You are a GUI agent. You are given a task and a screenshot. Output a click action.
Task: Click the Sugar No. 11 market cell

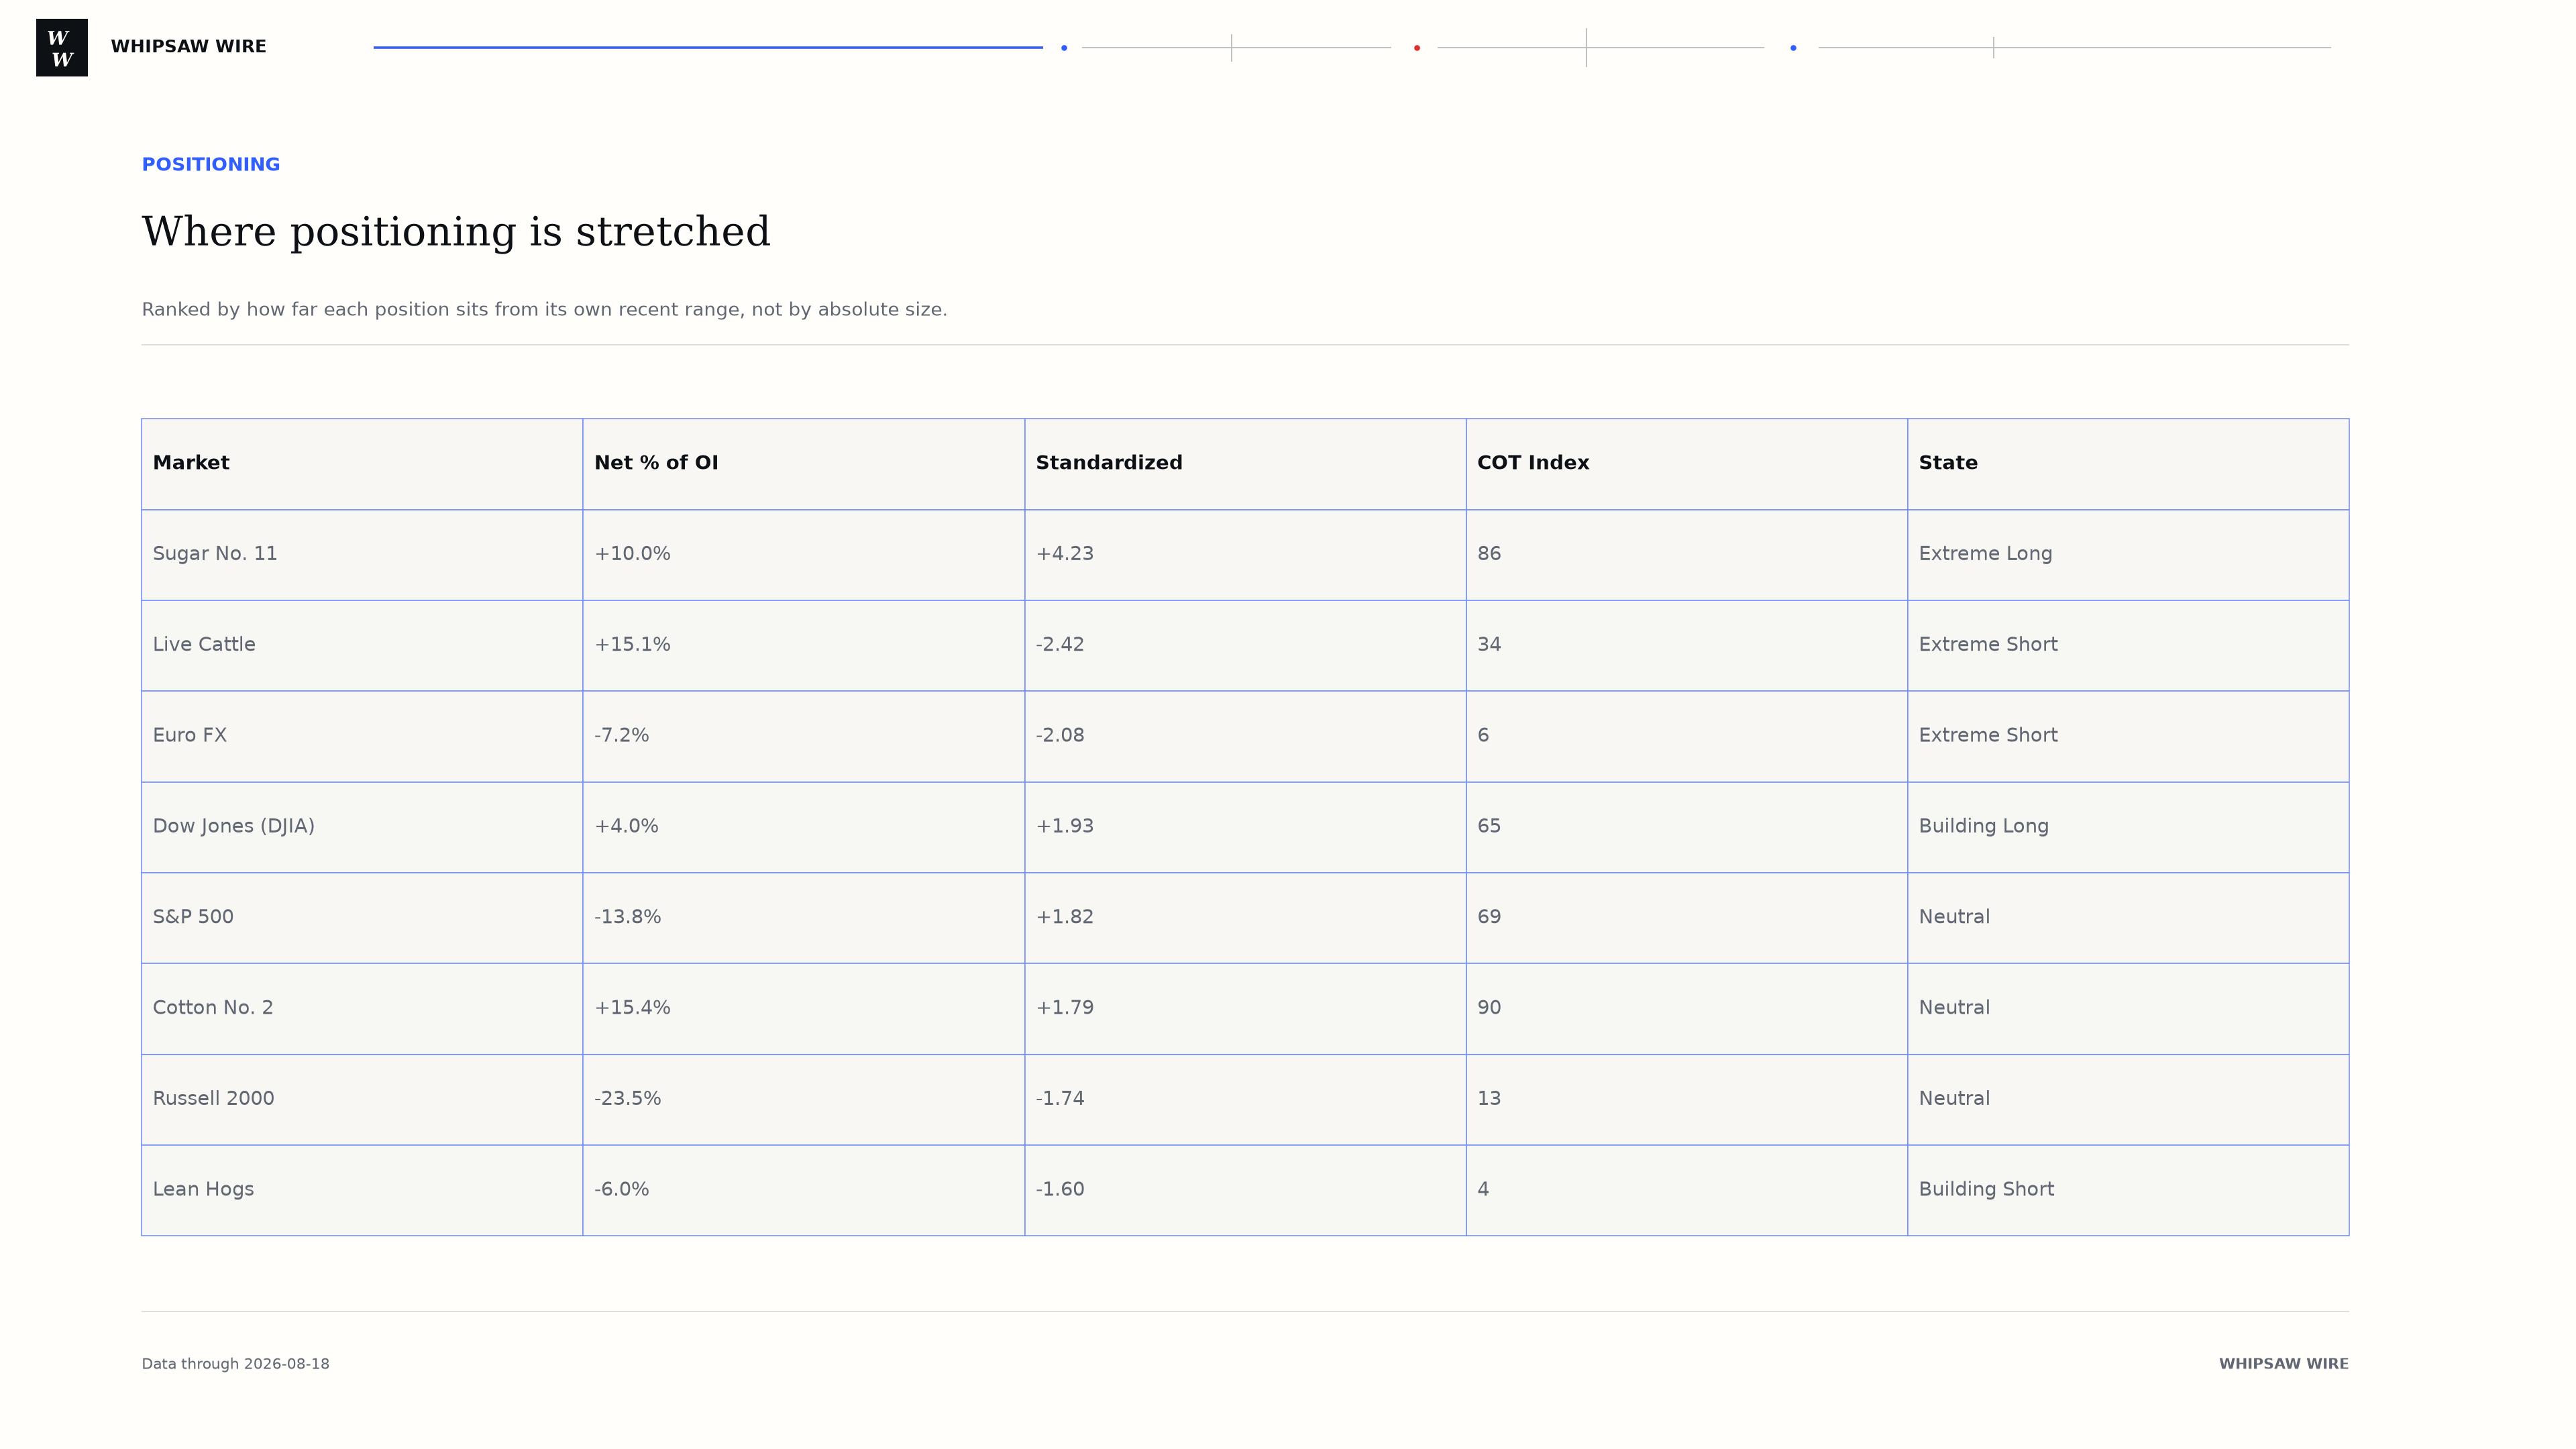click(x=362, y=555)
